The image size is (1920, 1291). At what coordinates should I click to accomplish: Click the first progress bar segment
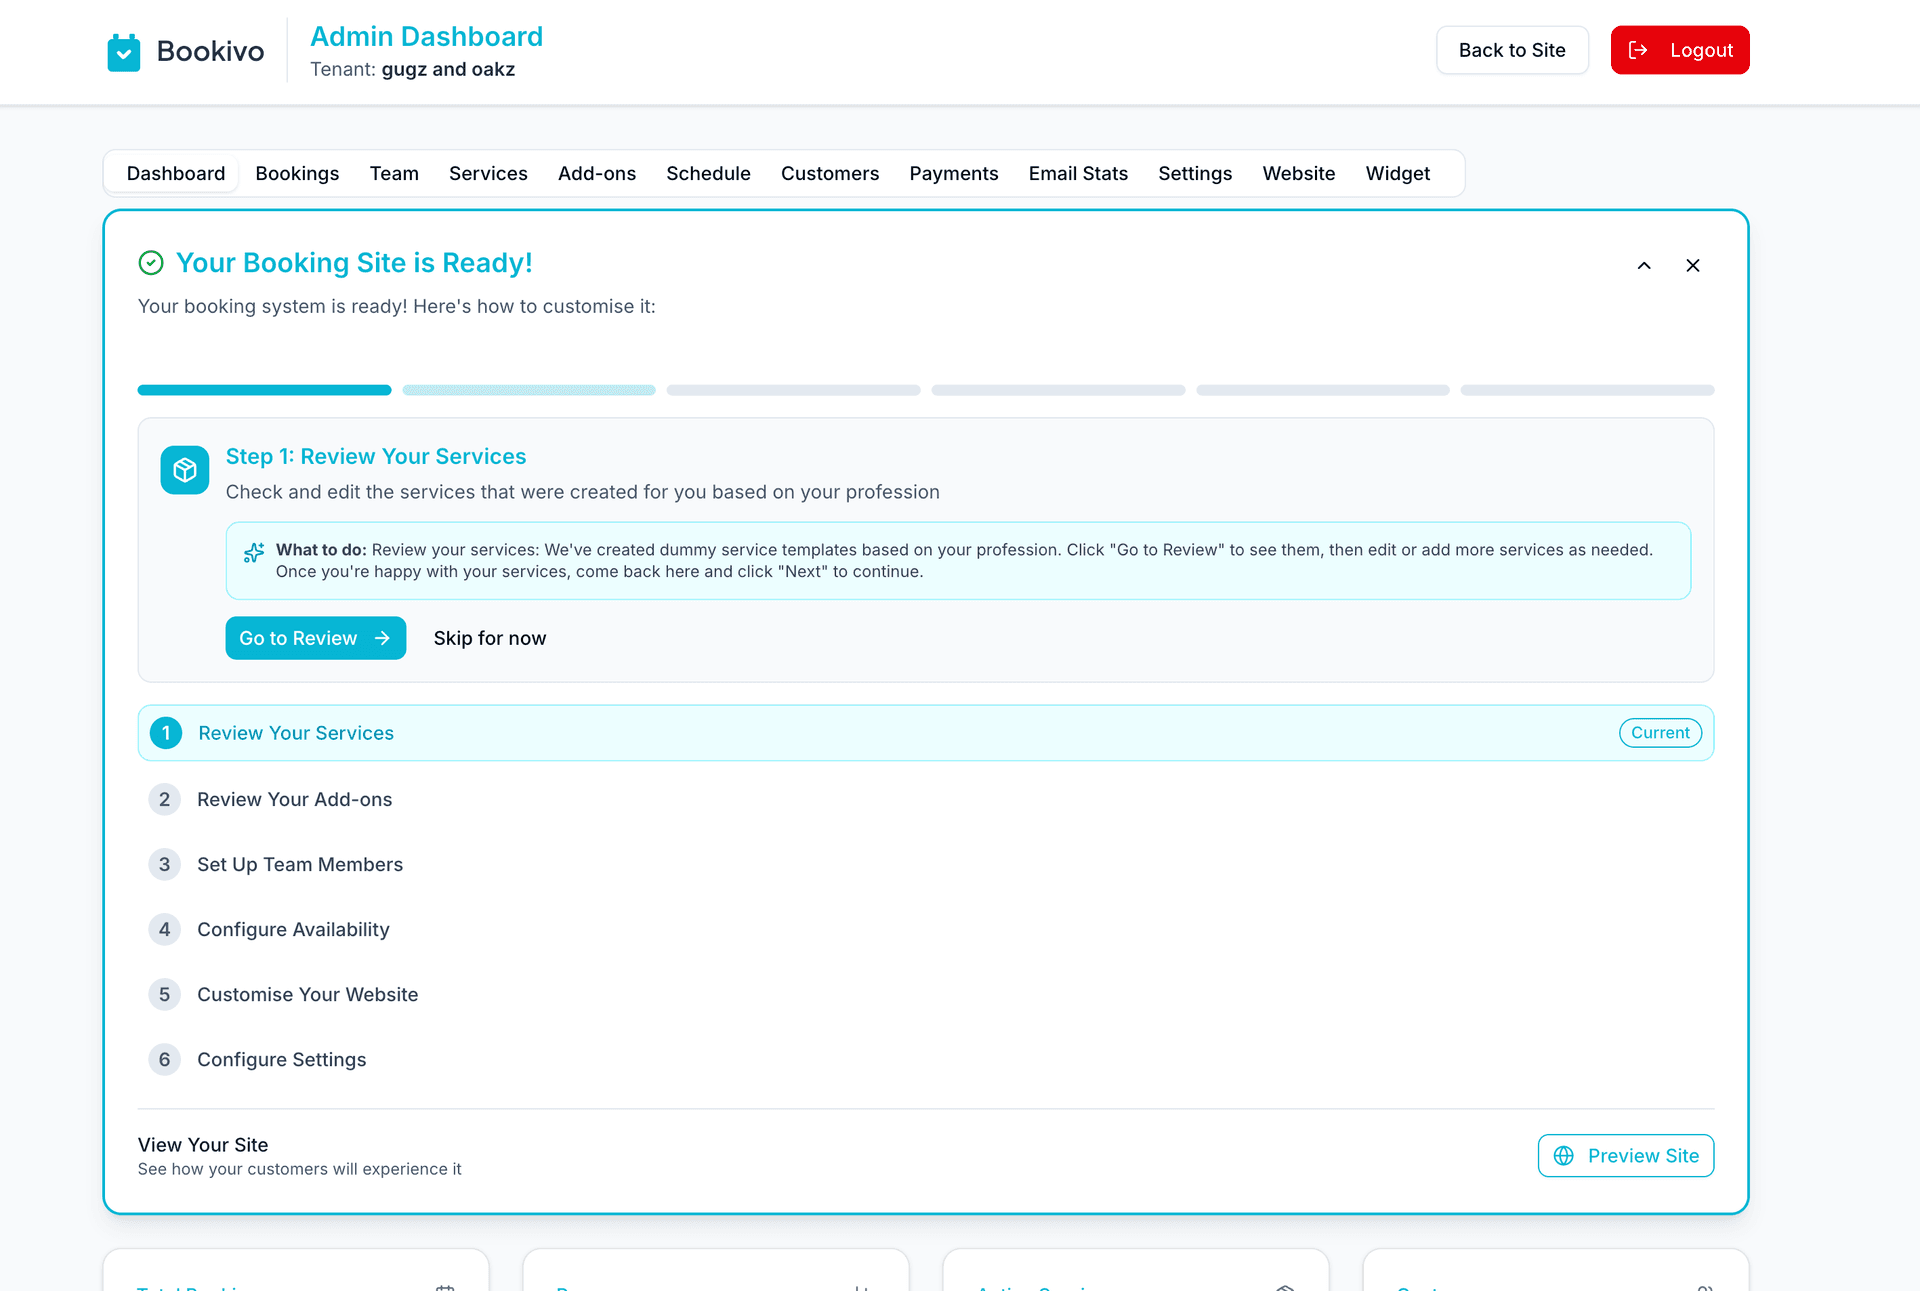264,390
